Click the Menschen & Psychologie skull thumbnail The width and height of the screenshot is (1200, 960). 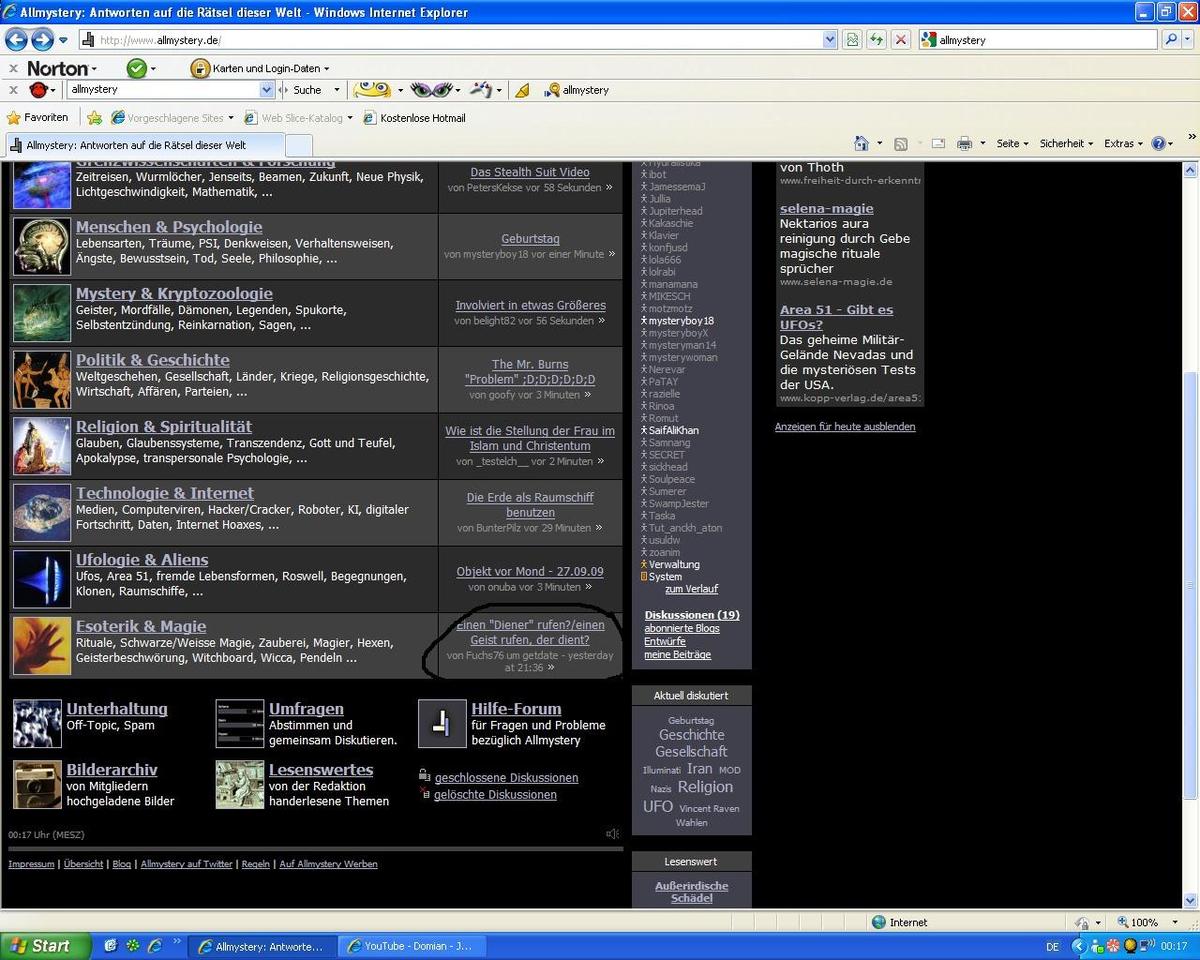[42, 246]
